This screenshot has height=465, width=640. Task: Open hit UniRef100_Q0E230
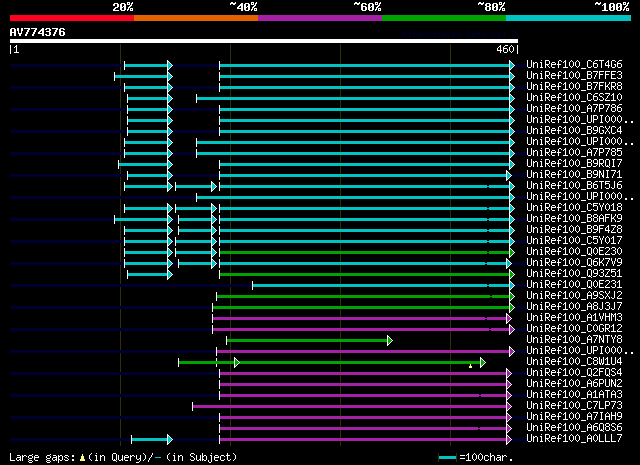point(574,251)
